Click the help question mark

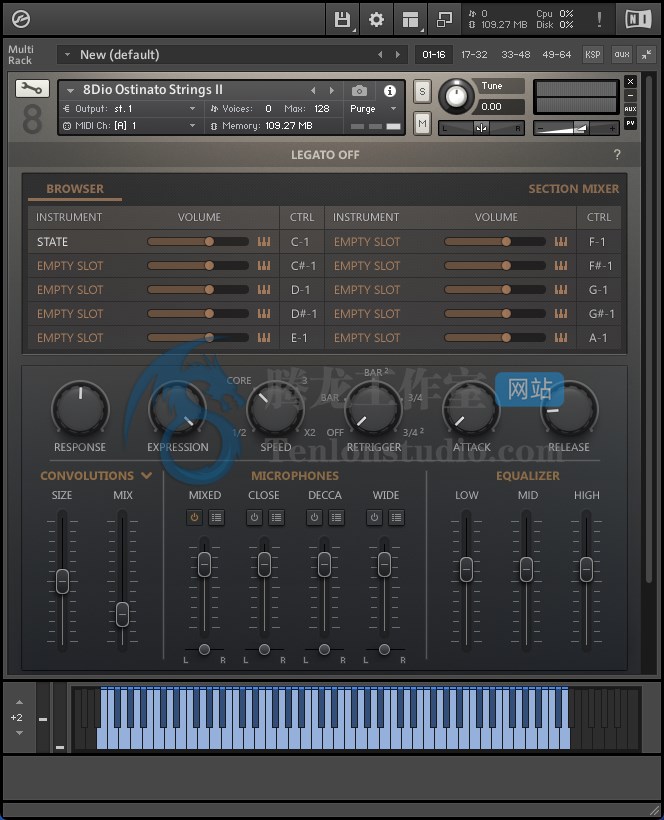617,154
